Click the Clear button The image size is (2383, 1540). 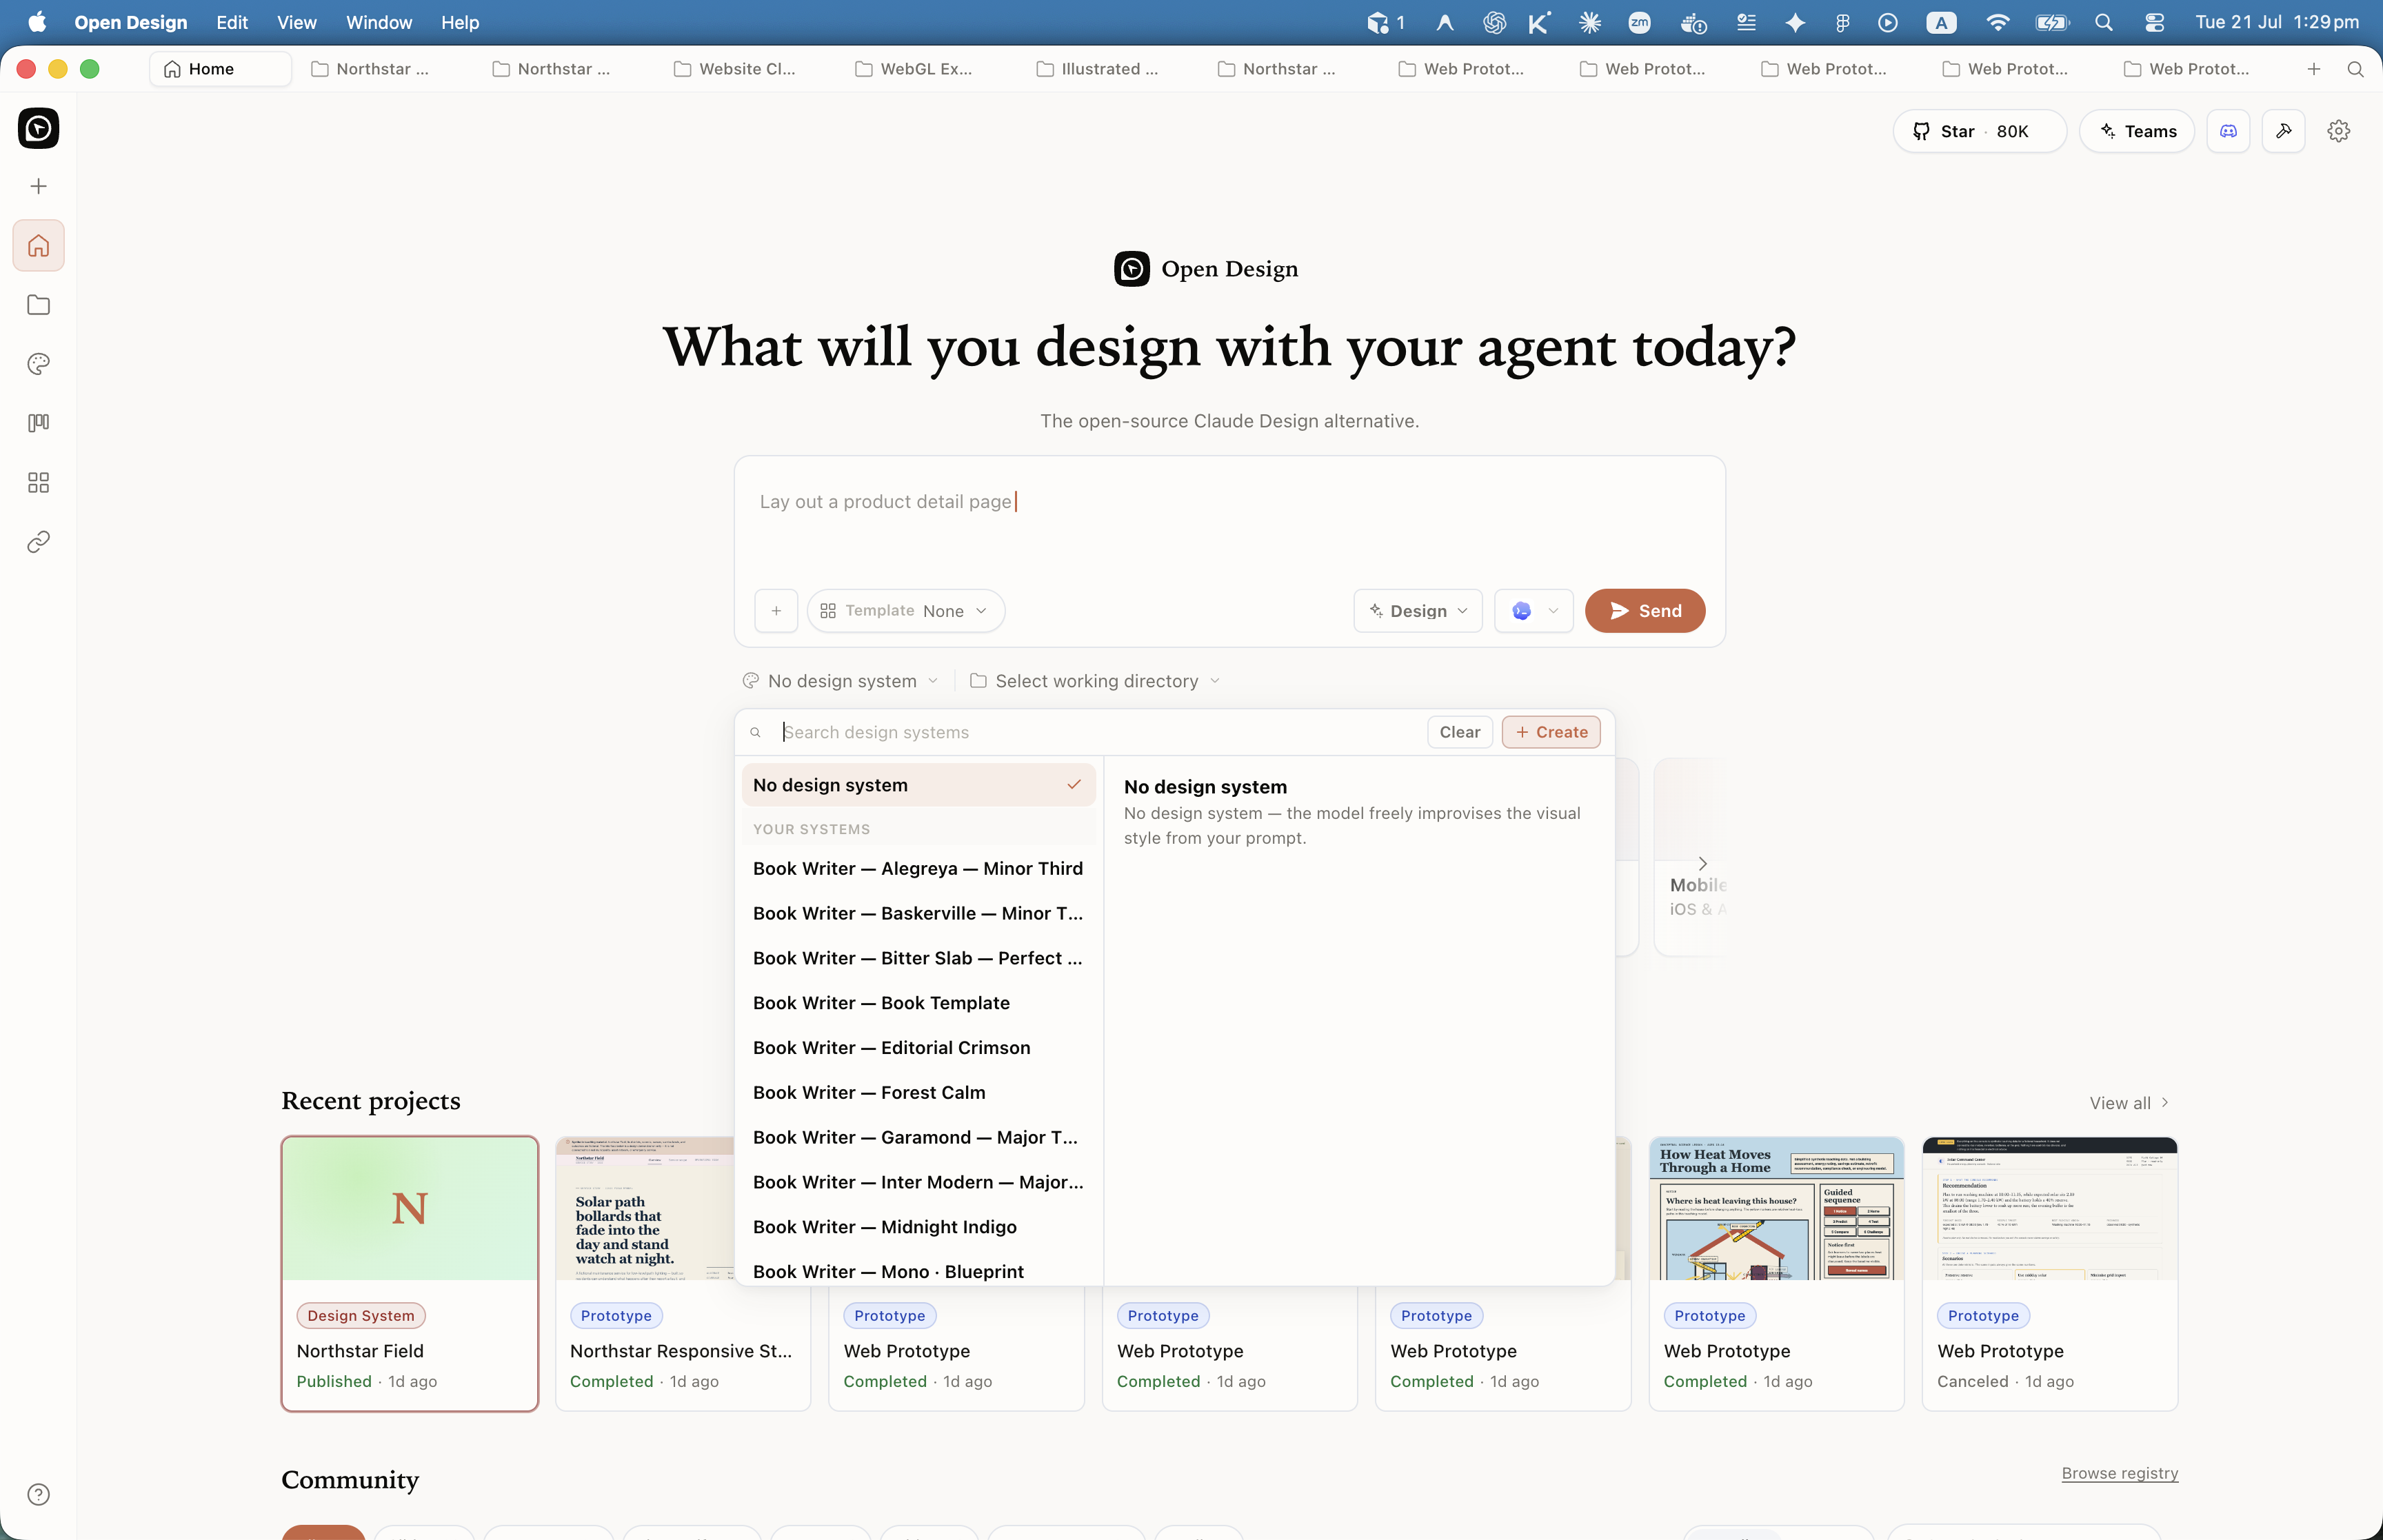click(1459, 733)
